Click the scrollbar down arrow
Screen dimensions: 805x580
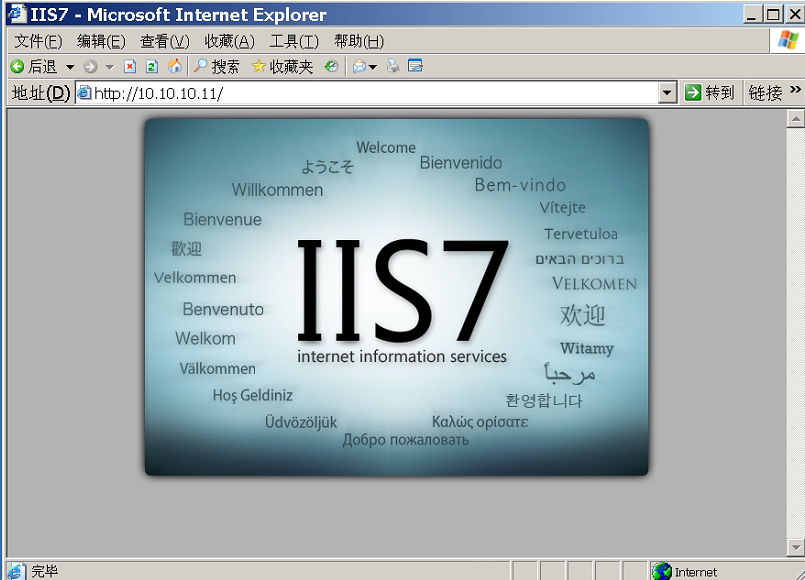(x=795, y=547)
